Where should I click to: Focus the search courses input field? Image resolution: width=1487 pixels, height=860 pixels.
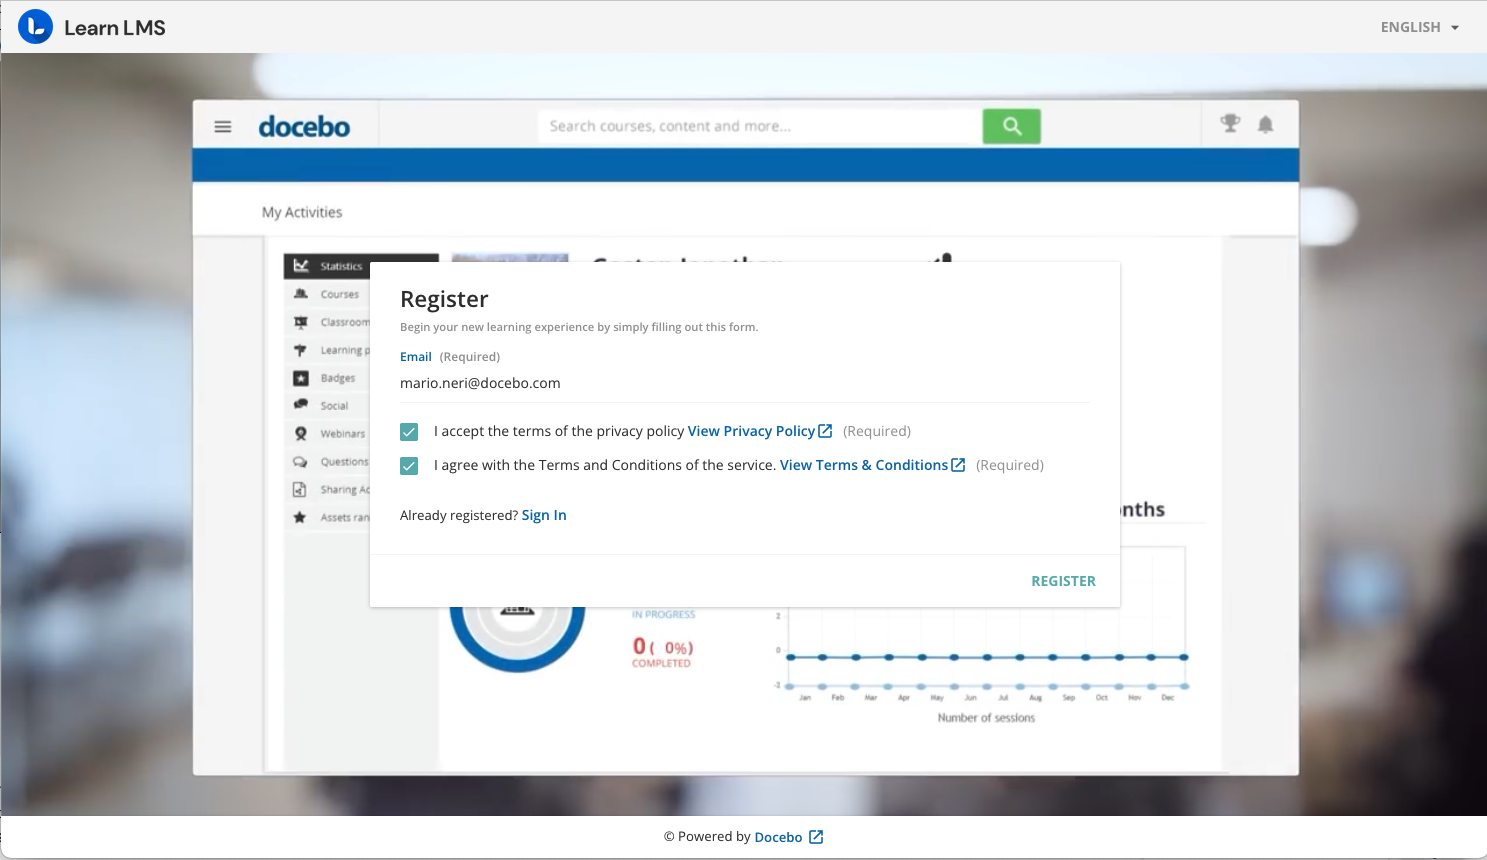click(760, 126)
